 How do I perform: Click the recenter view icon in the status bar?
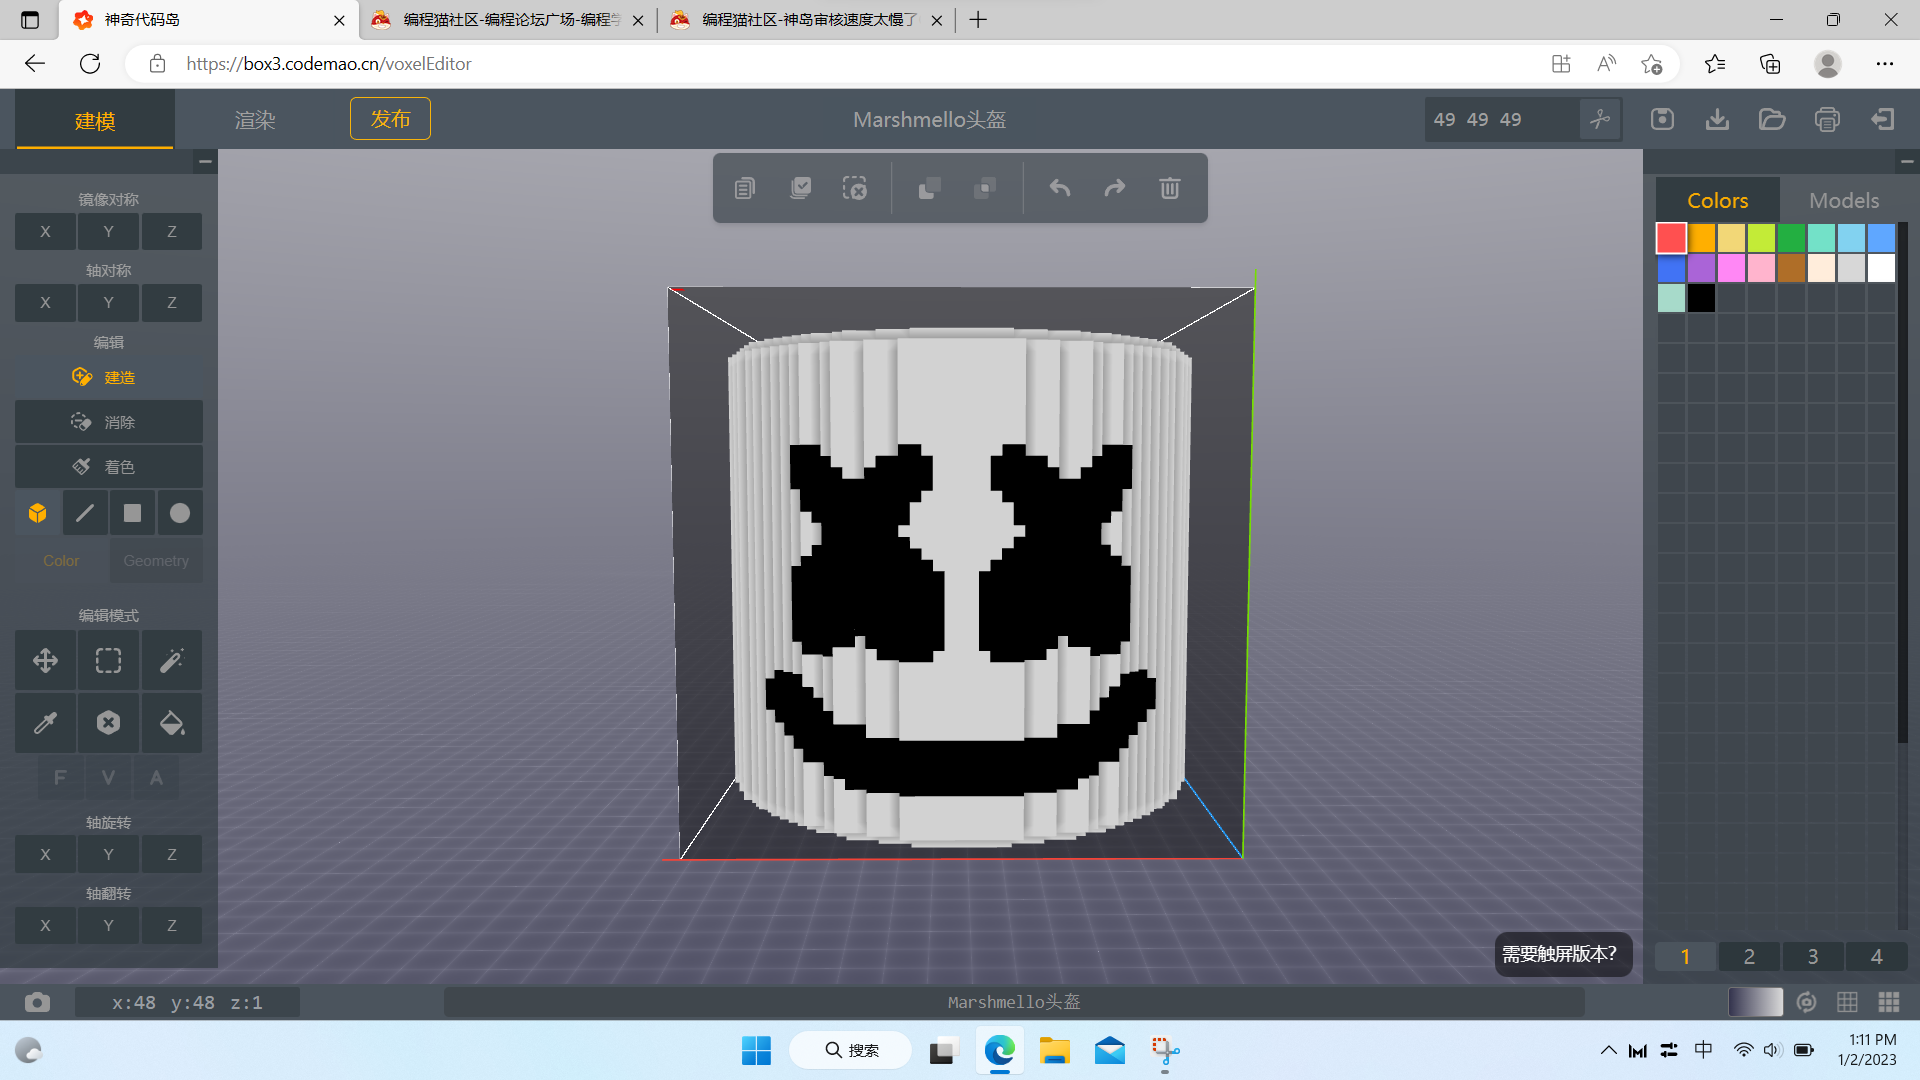[x=1806, y=1002]
